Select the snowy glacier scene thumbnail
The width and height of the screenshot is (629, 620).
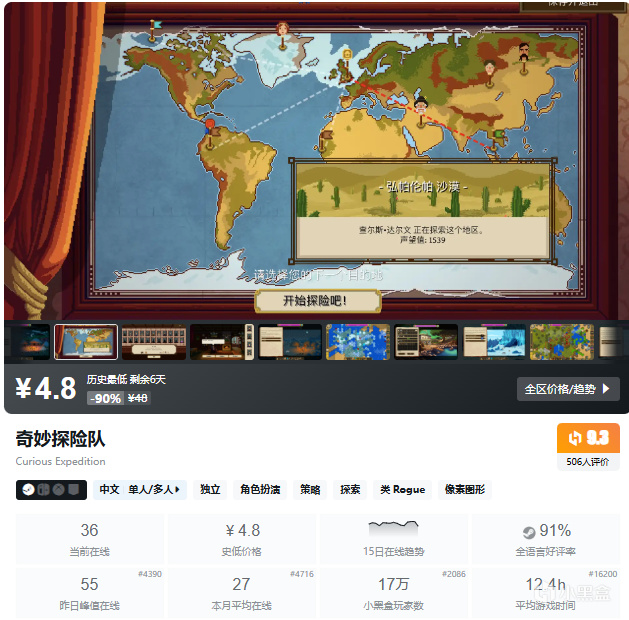coord(494,342)
